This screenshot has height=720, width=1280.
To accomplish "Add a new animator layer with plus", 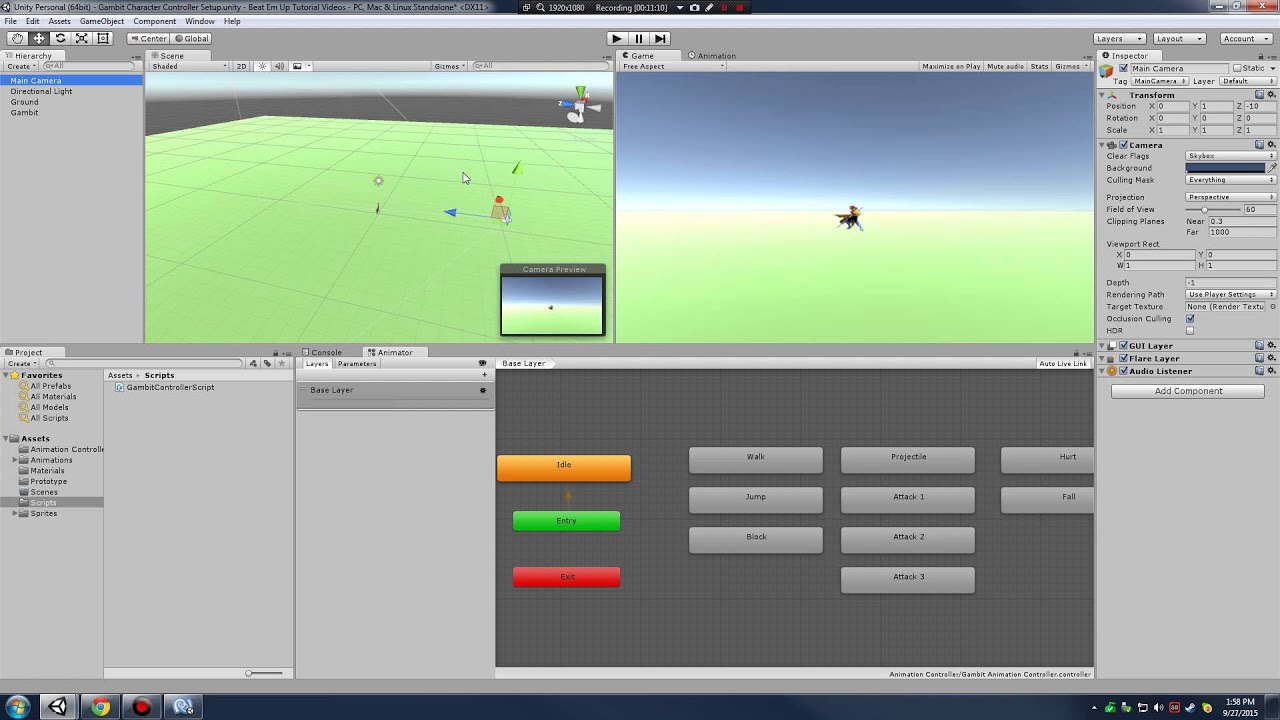I will coord(485,375).
